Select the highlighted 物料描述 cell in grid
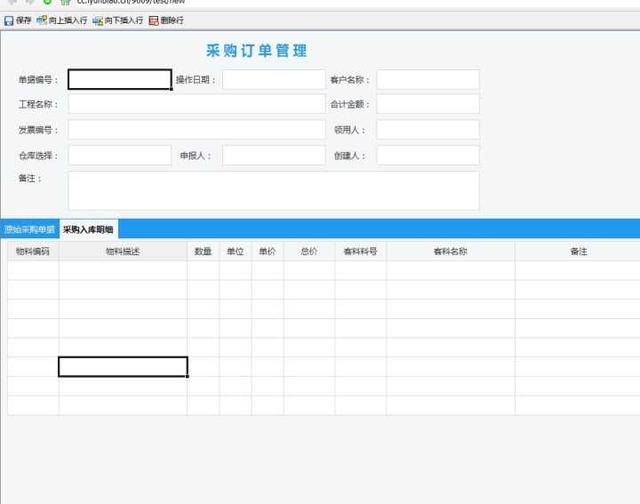This screenshot has height=504, width=640. [x=123, y=367]
